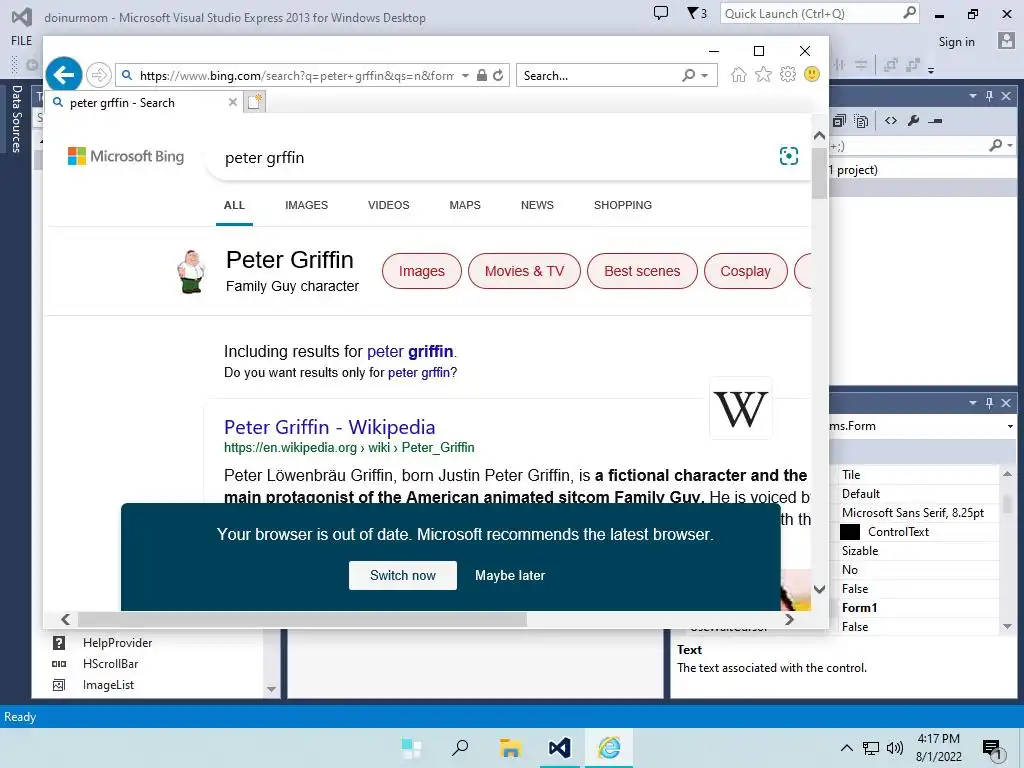Click Maybe later

click(510, 575)
